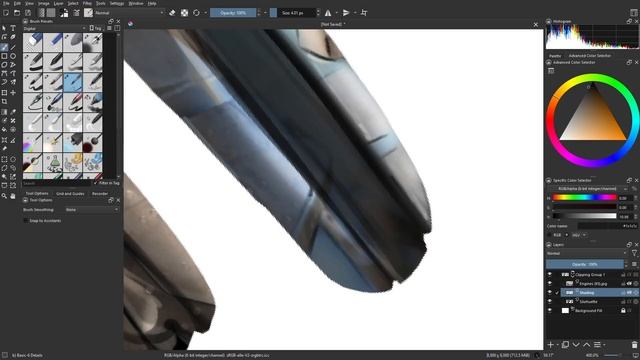Hide the Engines layer via eye icon
640x360 pixels.
[x=550, y=283]
